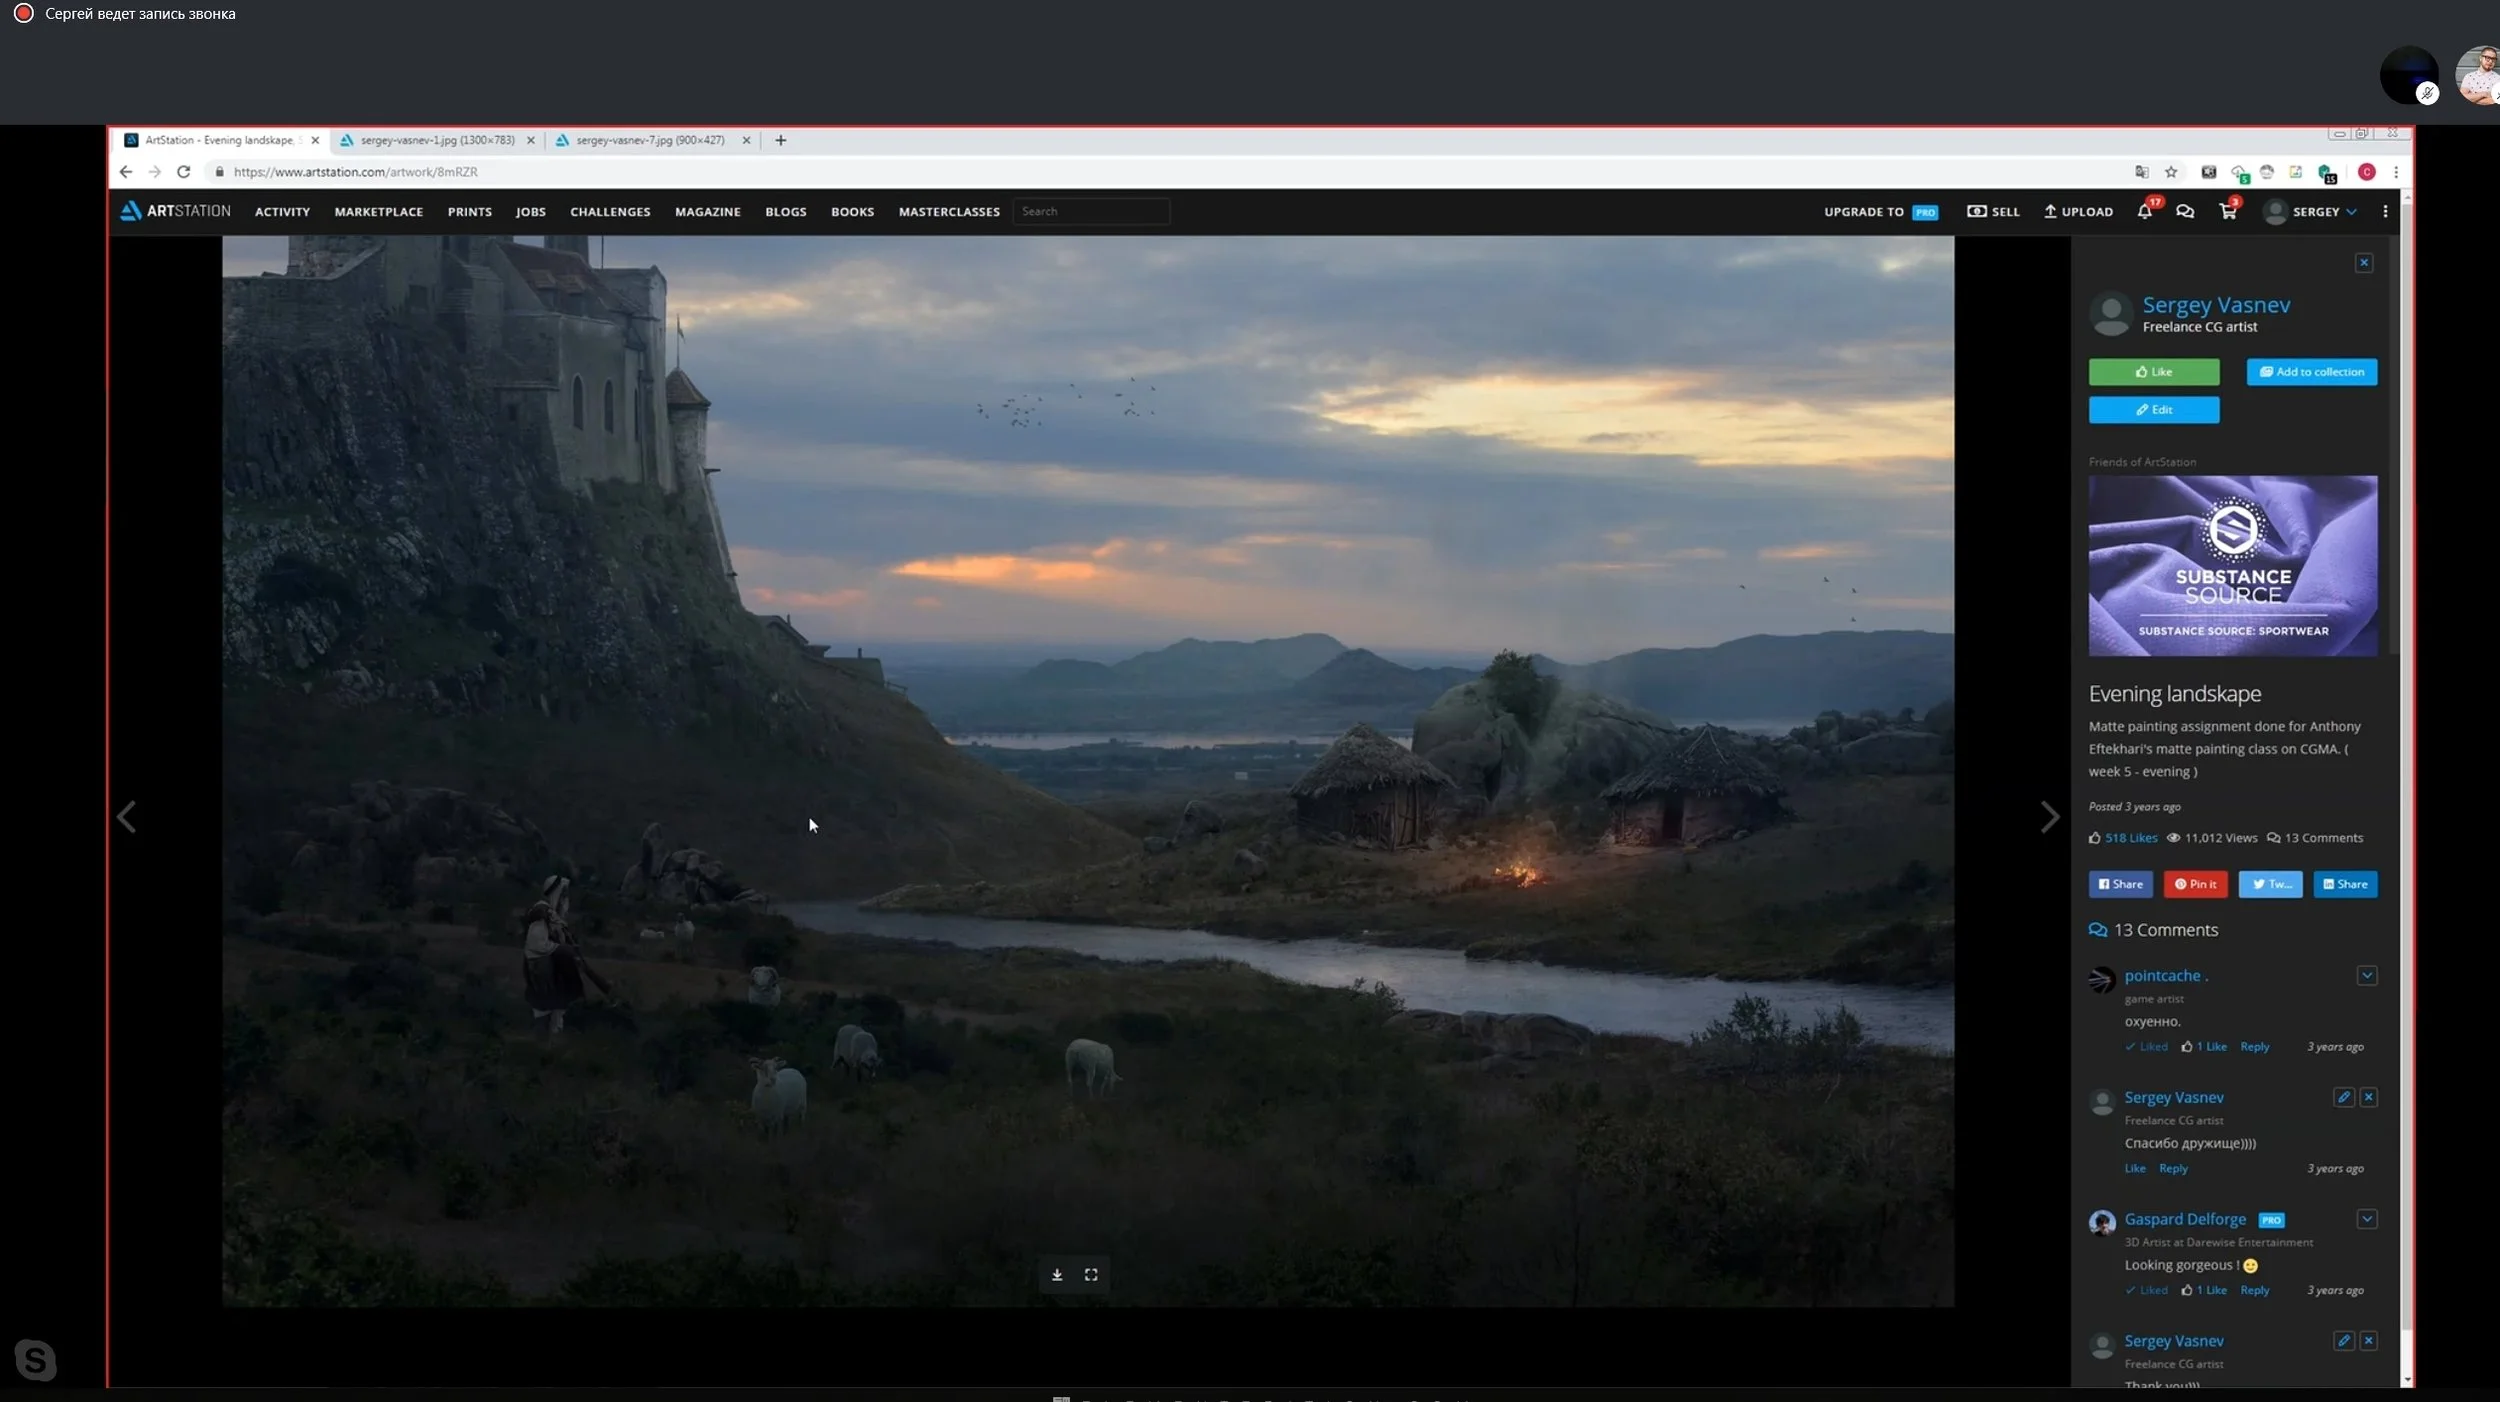Expand options dropdown on pointcache's comment
The height and width of the screenshot is (1402, 2500).
coord(2367,975)
